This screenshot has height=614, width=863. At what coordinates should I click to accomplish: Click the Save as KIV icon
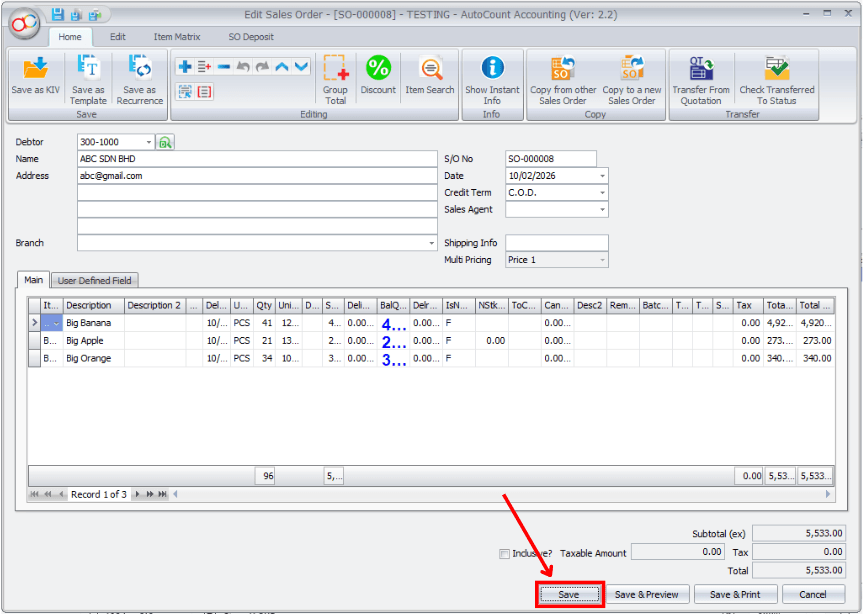click(x=36, y=70)
